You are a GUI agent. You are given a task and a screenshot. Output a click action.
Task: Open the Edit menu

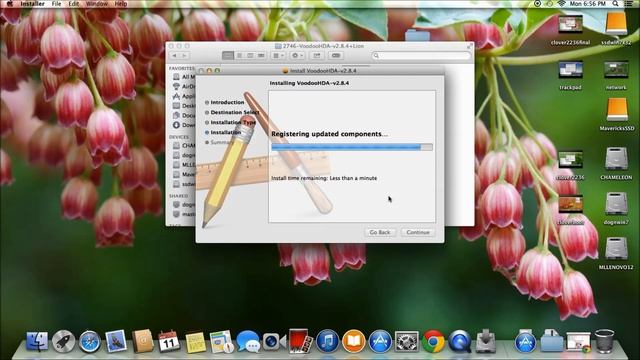(73, 4)
